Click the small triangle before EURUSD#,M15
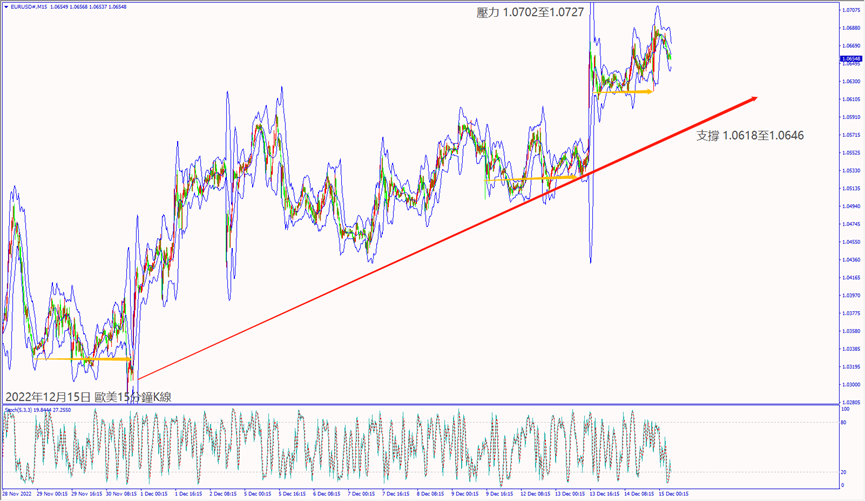 (5, 6)
